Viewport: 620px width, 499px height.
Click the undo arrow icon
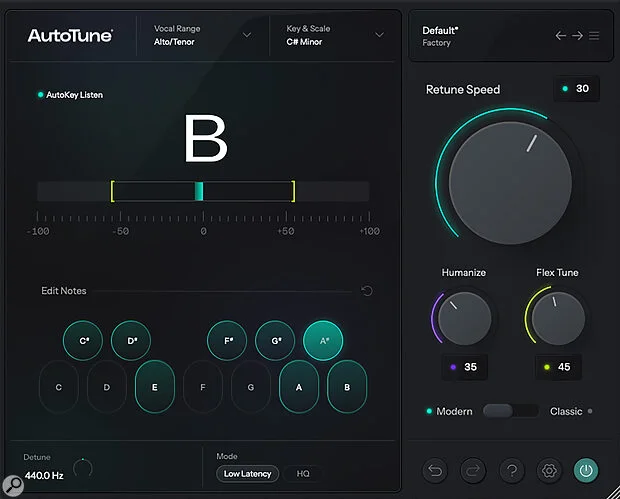435,469
